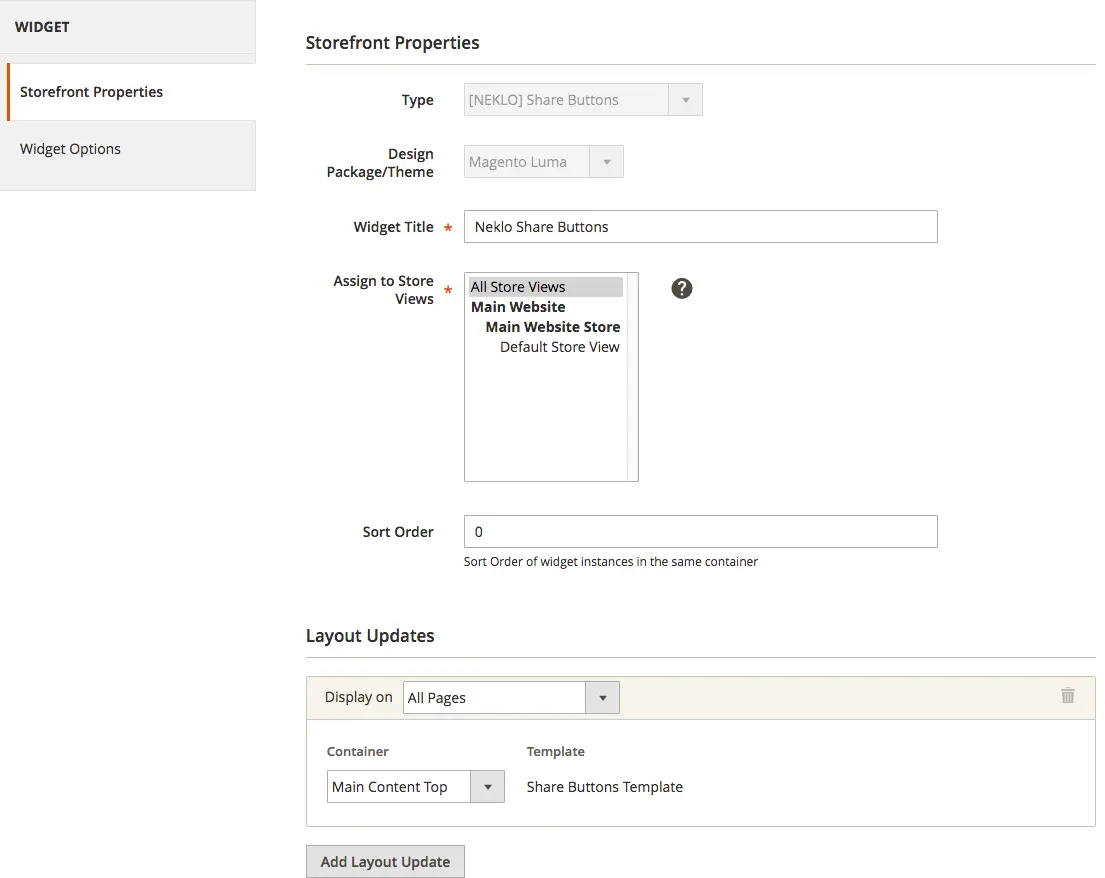The image size is (1105, 878).
Task: Click Sort Order hint text
Action: click(610, 562)
